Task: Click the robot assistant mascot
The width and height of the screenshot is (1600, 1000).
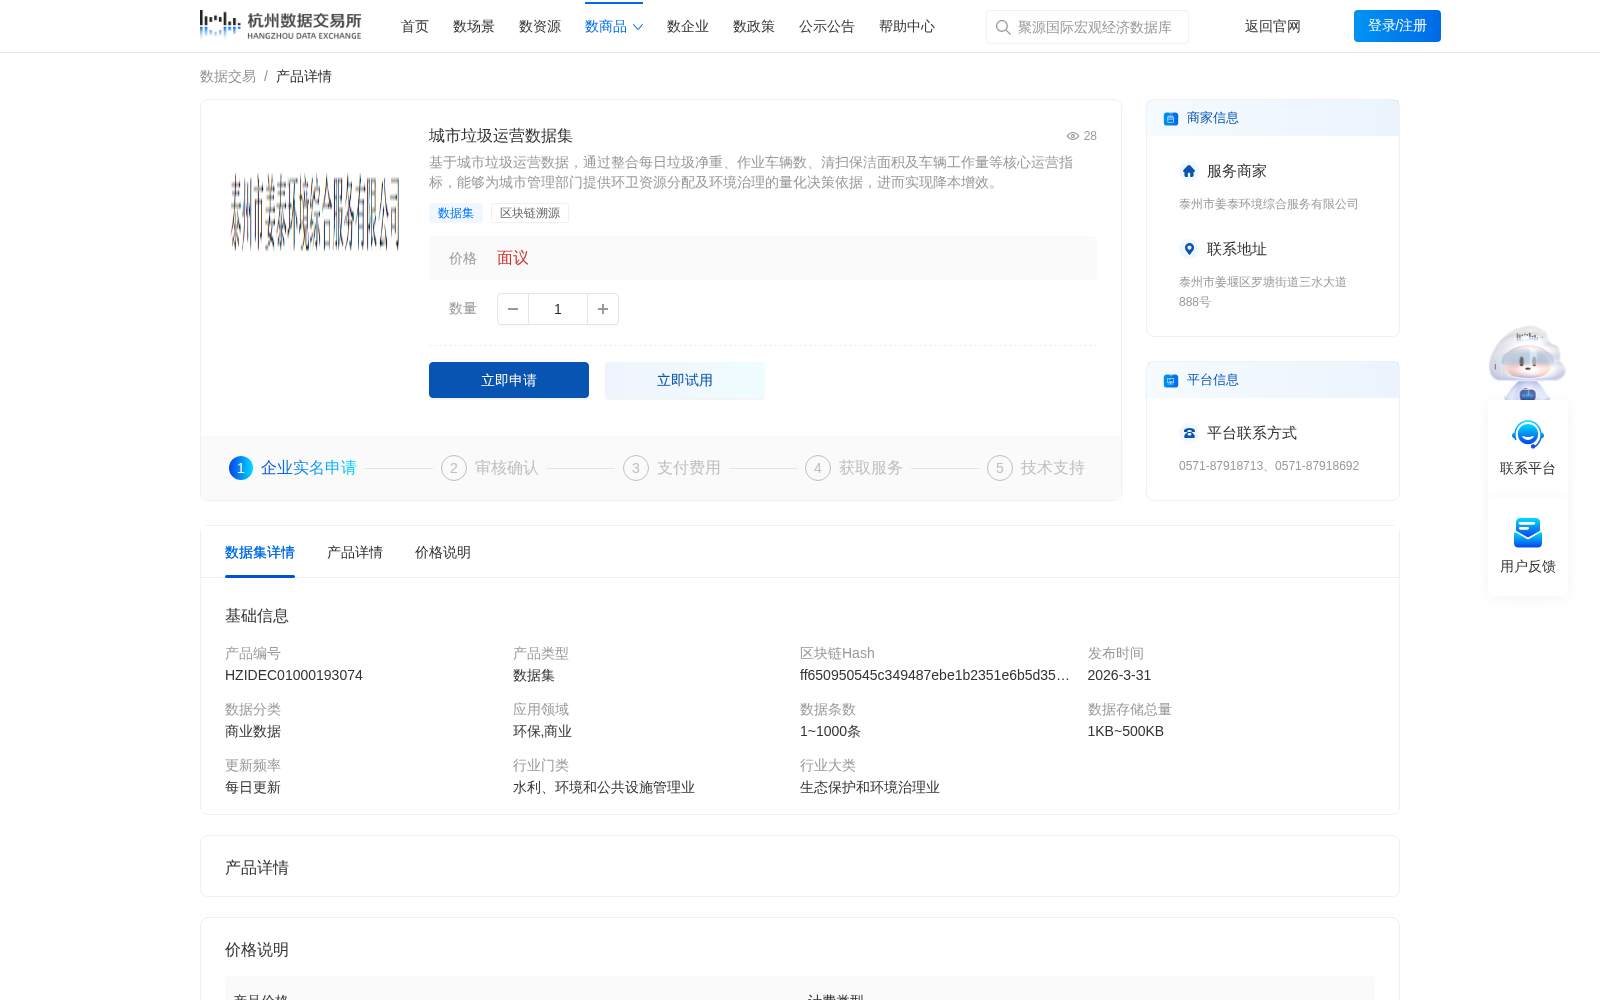Action: [x=1527, y=362]
